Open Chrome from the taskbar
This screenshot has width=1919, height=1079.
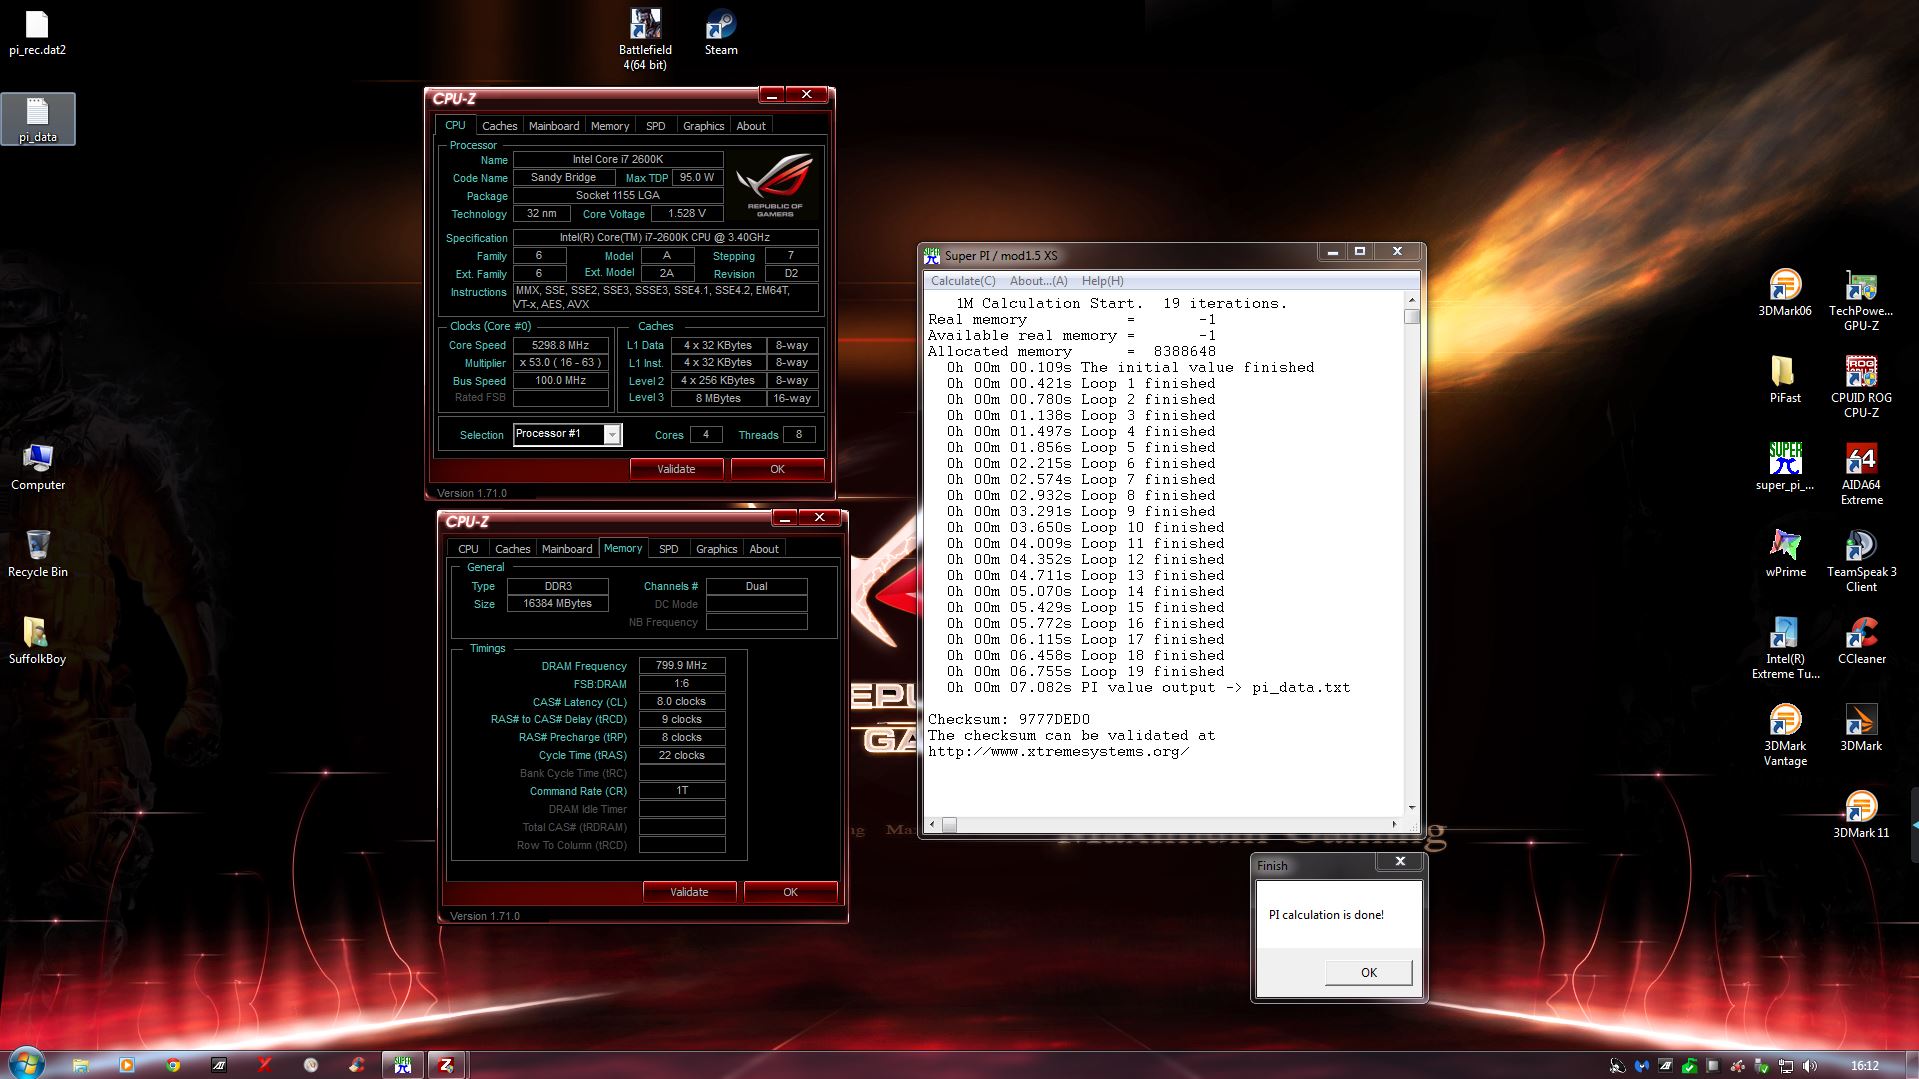click(x=173, y=1065)
